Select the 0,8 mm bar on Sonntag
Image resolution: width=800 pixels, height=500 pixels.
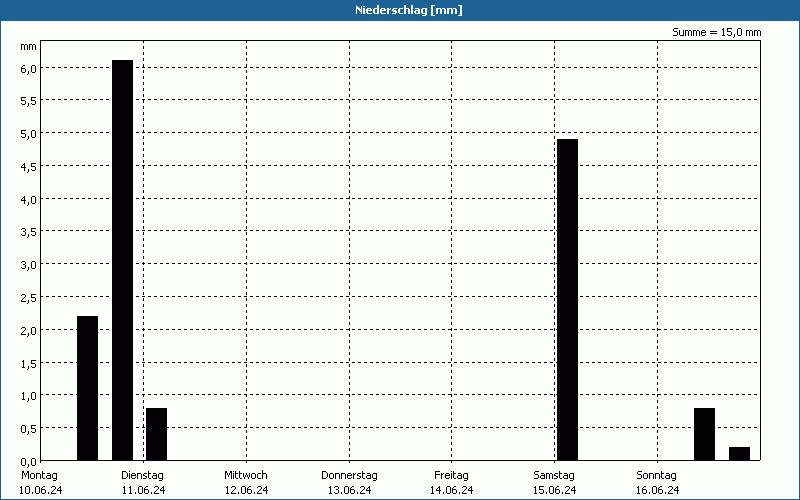tap(704, 434)
